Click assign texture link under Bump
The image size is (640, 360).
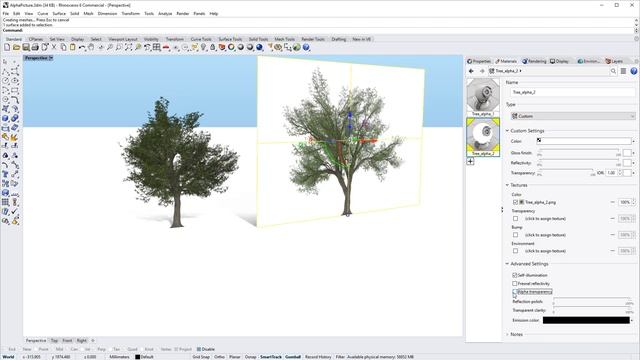point(545,235)
